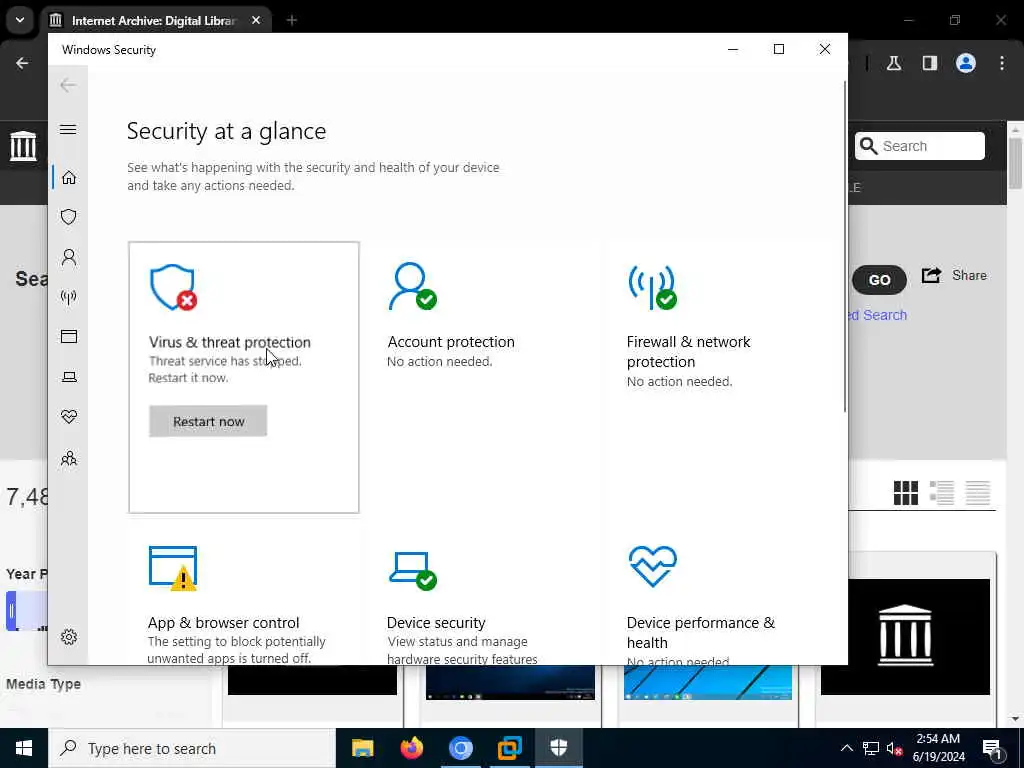Open the browser profile avatar
Viewport: 1024px width, 768px height.
tap(966, 63)
